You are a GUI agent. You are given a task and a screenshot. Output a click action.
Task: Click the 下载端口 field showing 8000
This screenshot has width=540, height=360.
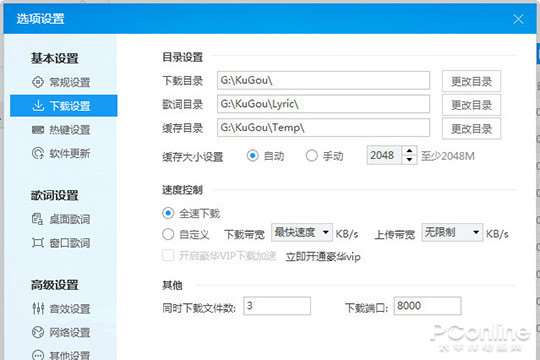[427, 306]
